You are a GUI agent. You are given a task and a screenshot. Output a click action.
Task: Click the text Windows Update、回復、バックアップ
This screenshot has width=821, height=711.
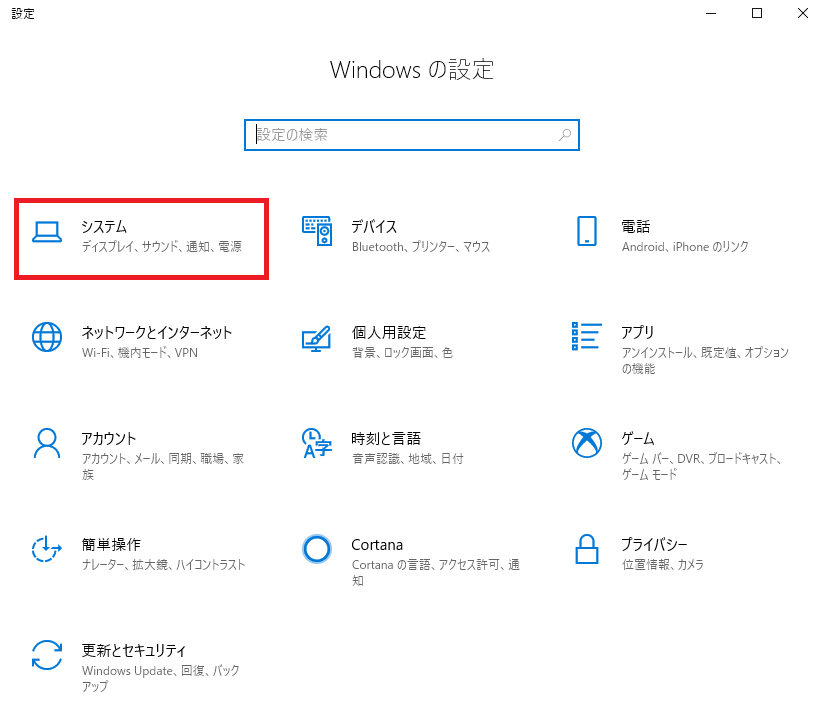tap(161, 679)
